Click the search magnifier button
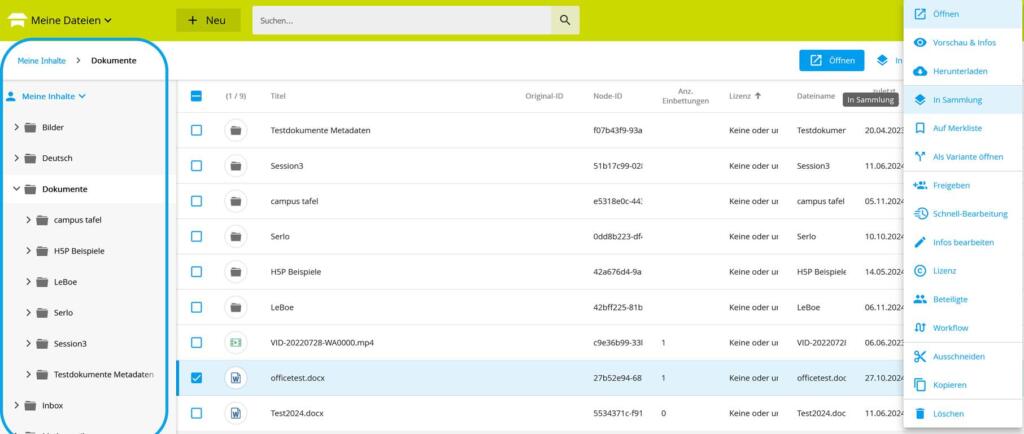Viewport: 1024px width, 434px height. coord(565,20)
